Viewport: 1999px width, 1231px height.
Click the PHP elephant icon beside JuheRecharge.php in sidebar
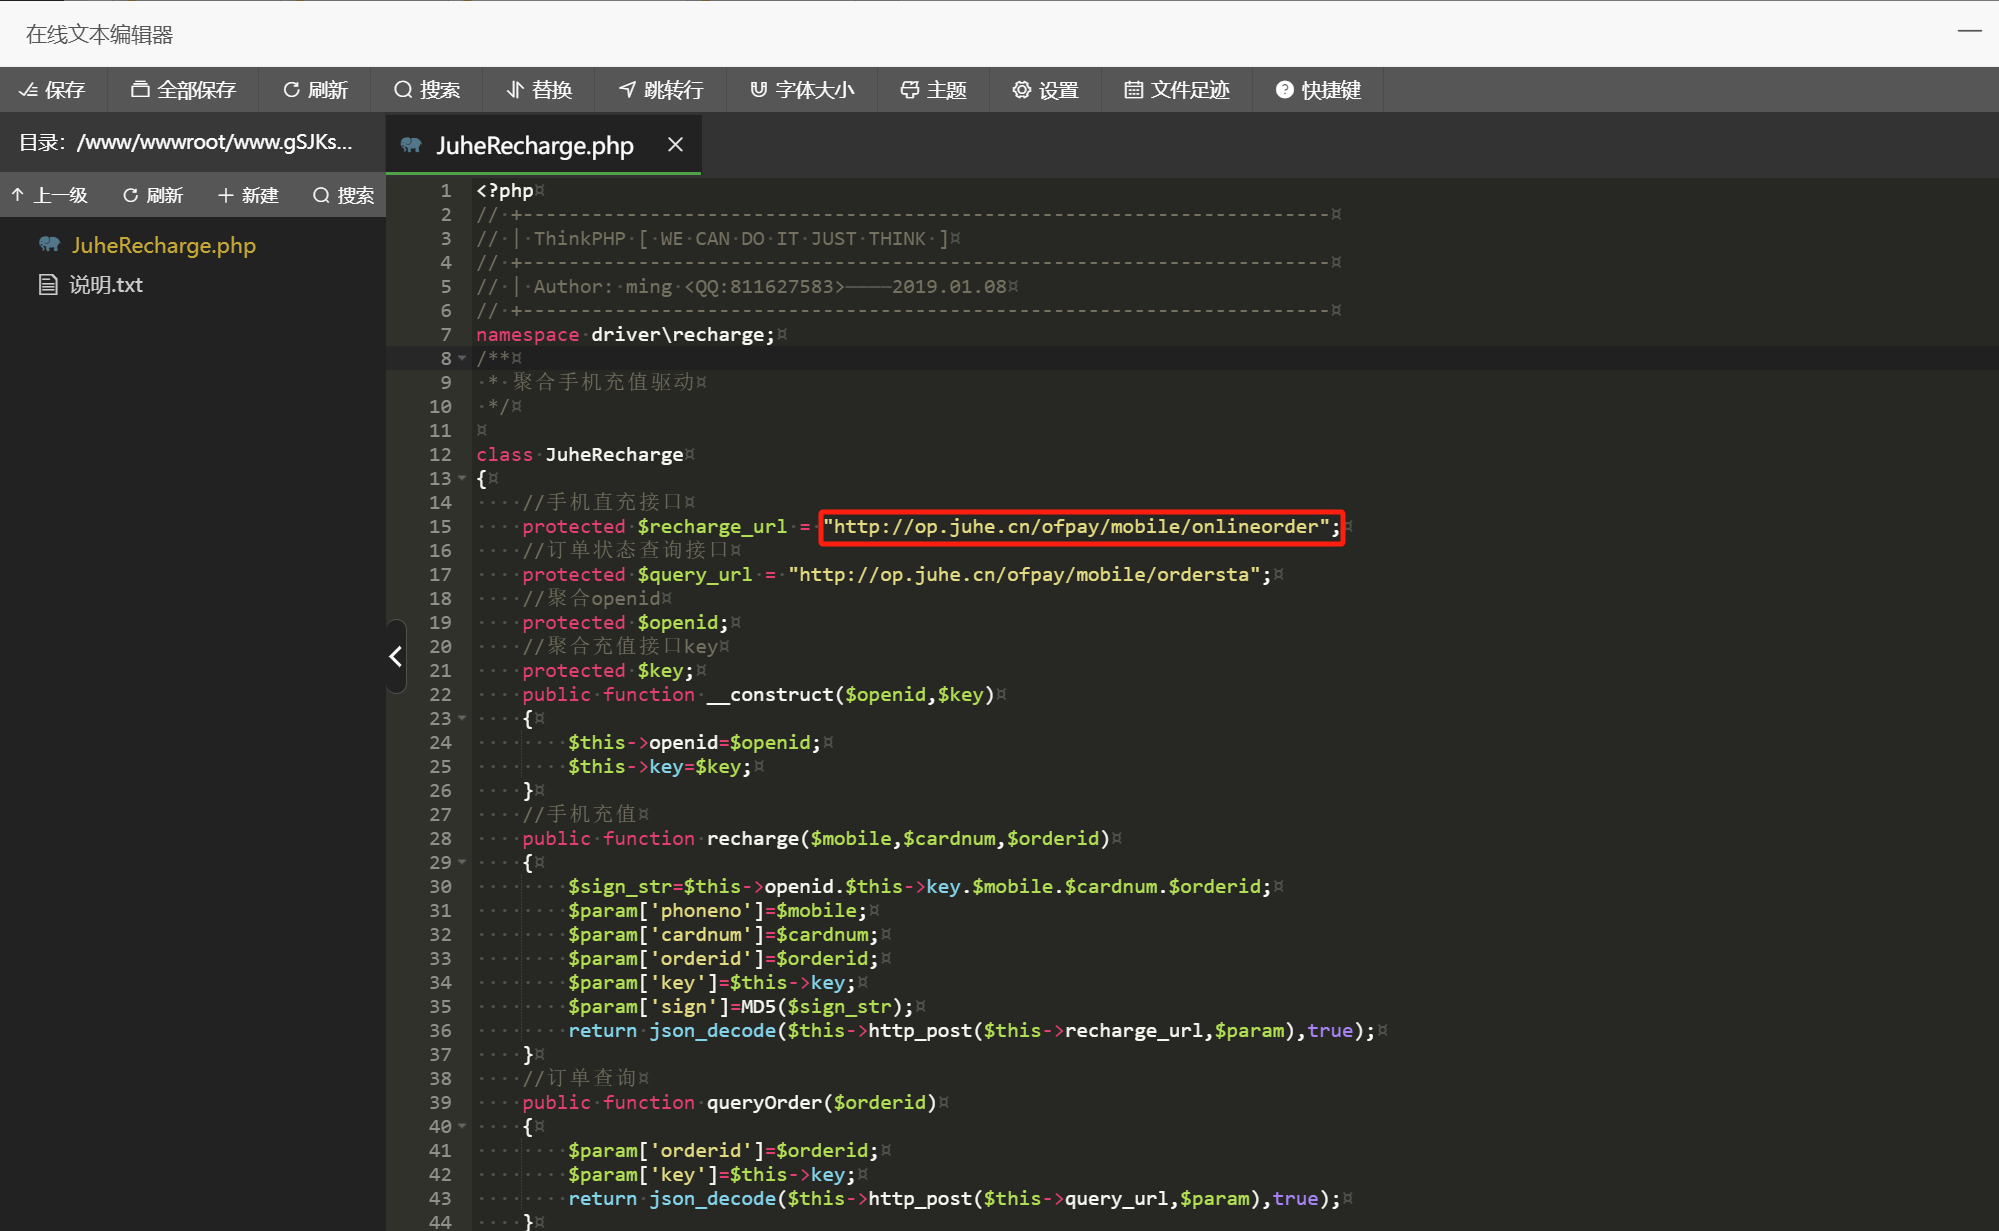49,245
